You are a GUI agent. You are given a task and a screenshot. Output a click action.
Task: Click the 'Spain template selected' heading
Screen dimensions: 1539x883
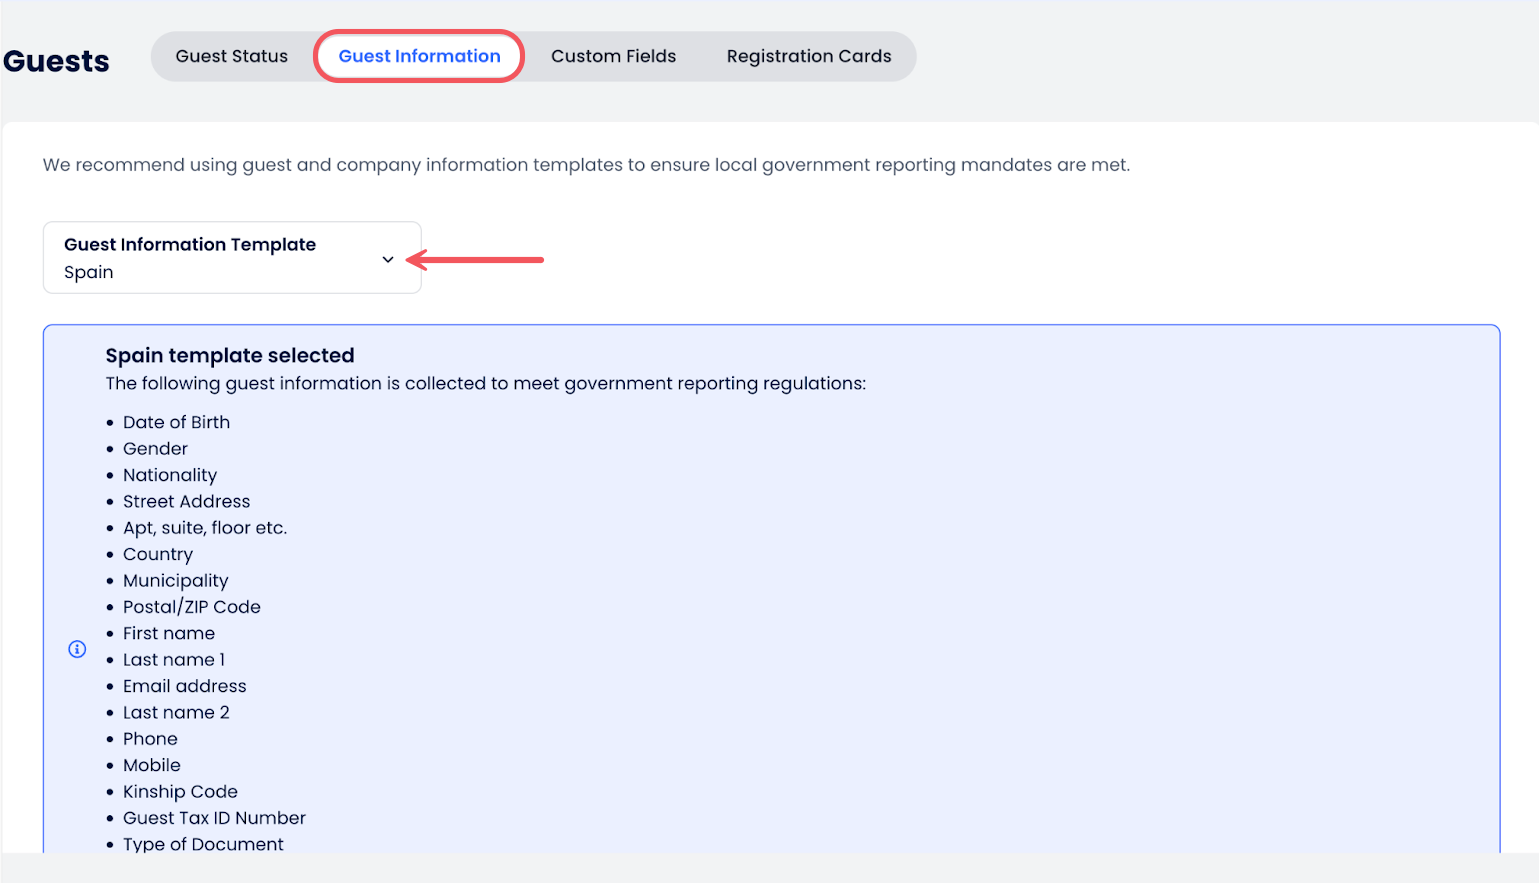pos(230,355)
